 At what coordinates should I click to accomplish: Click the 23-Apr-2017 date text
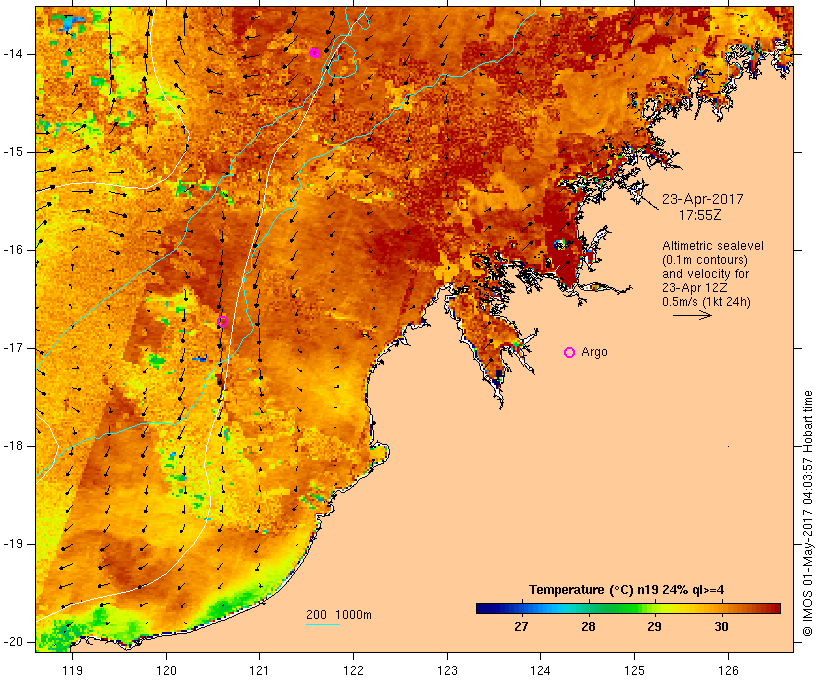[702, 199]
